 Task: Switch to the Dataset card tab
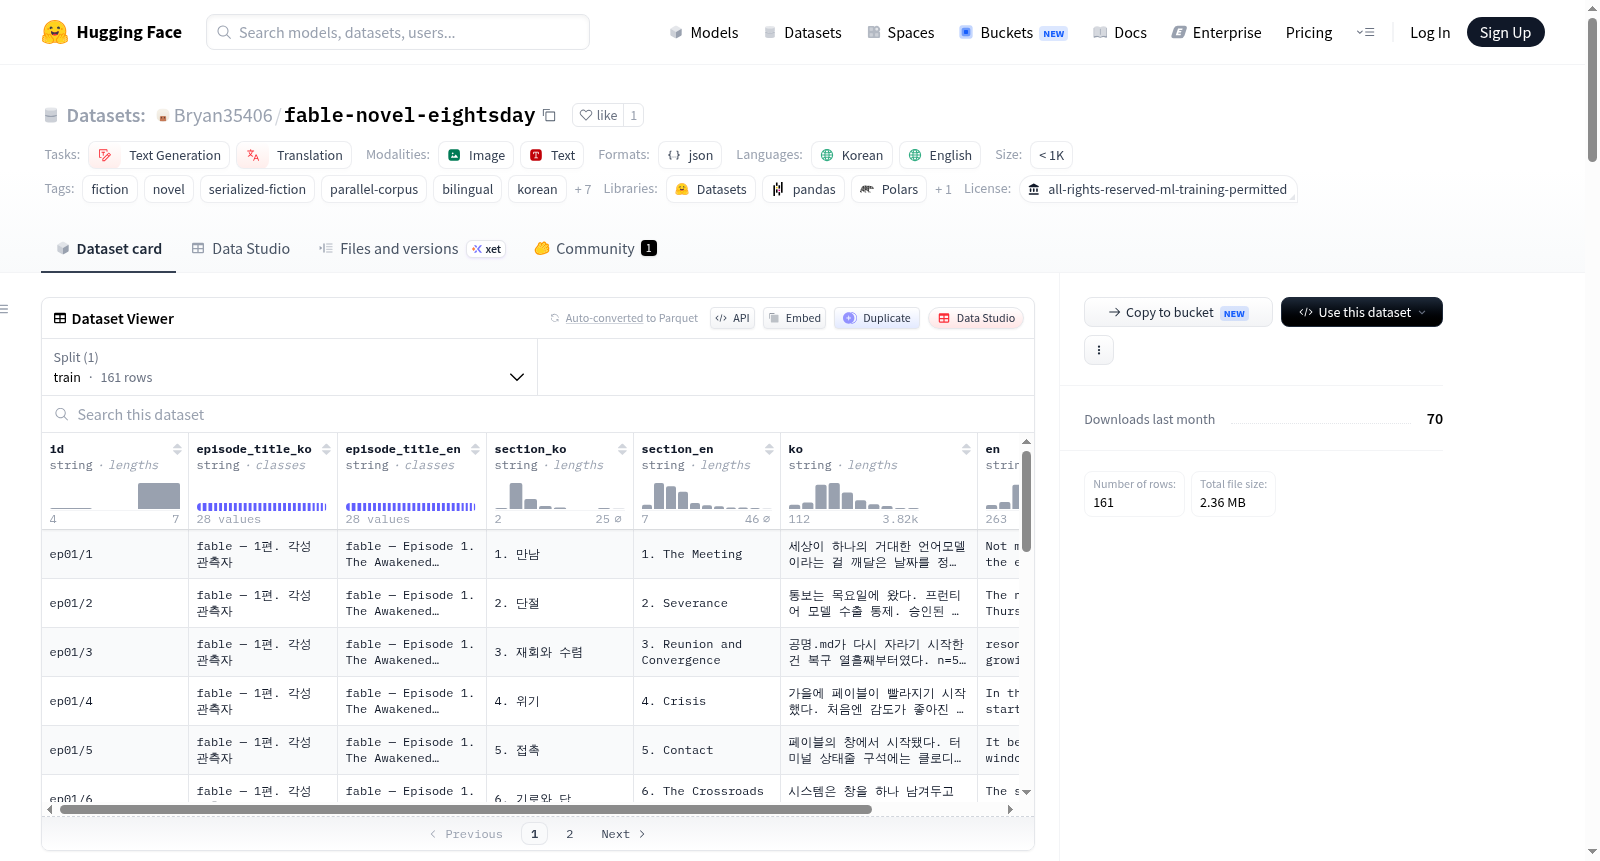108,249
